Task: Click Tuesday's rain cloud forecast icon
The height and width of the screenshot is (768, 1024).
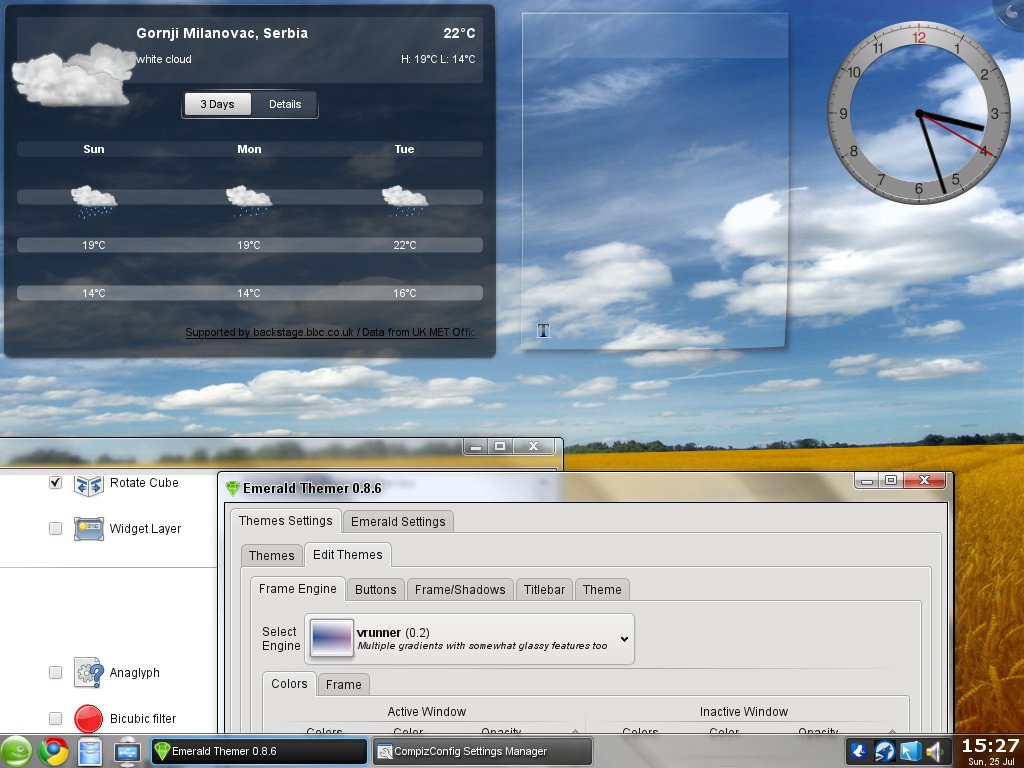Action: click(404, 201)
